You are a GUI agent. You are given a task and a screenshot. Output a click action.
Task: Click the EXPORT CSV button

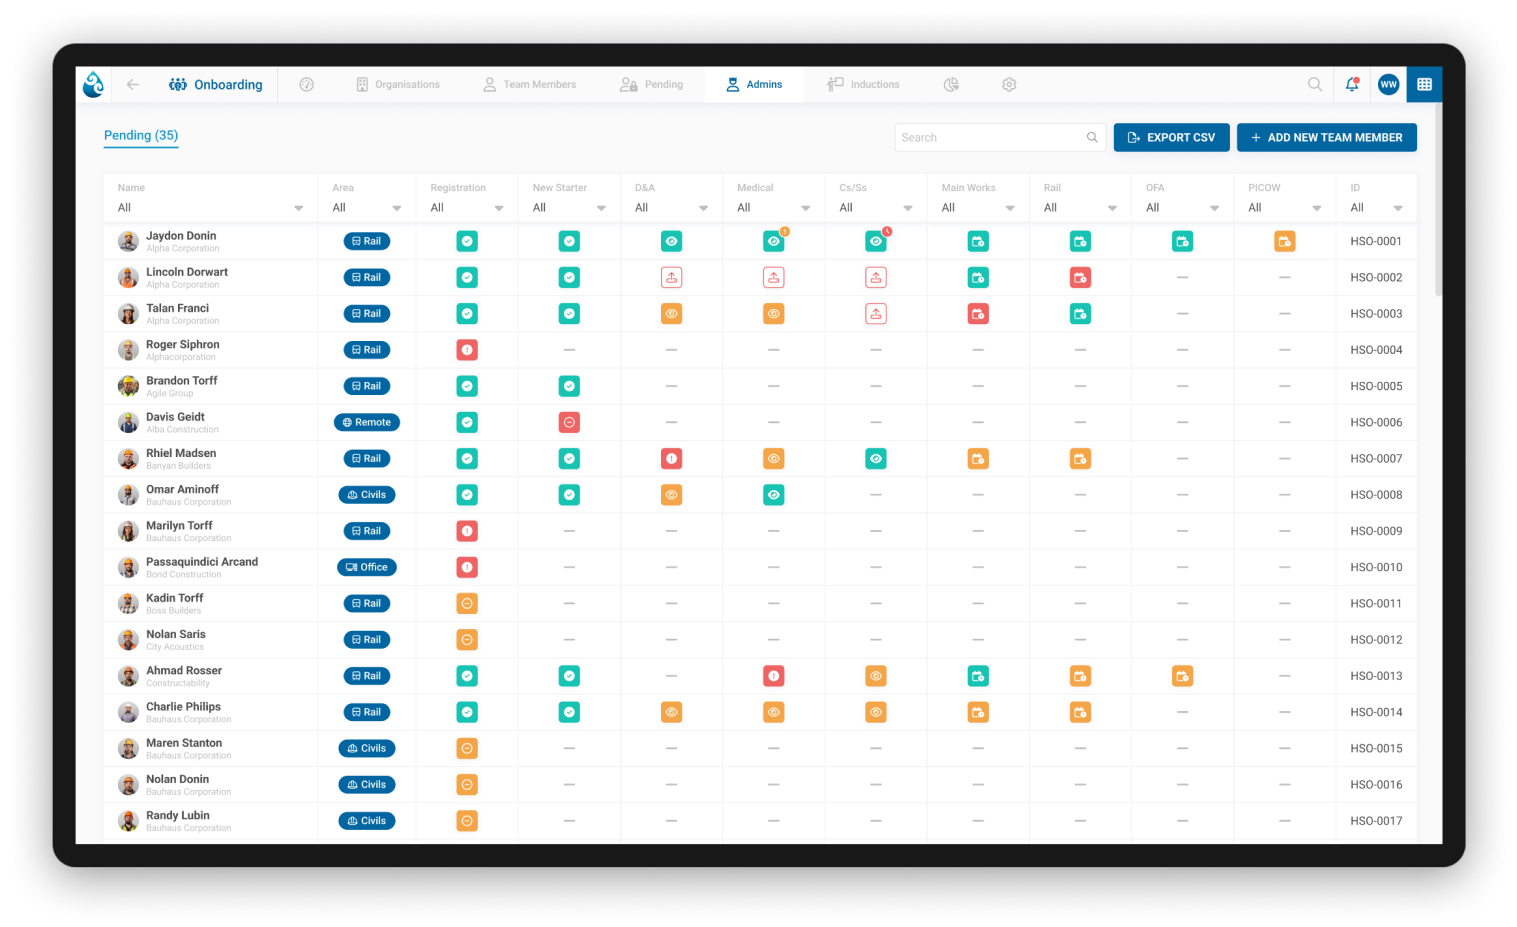[x=1171, y=137]
